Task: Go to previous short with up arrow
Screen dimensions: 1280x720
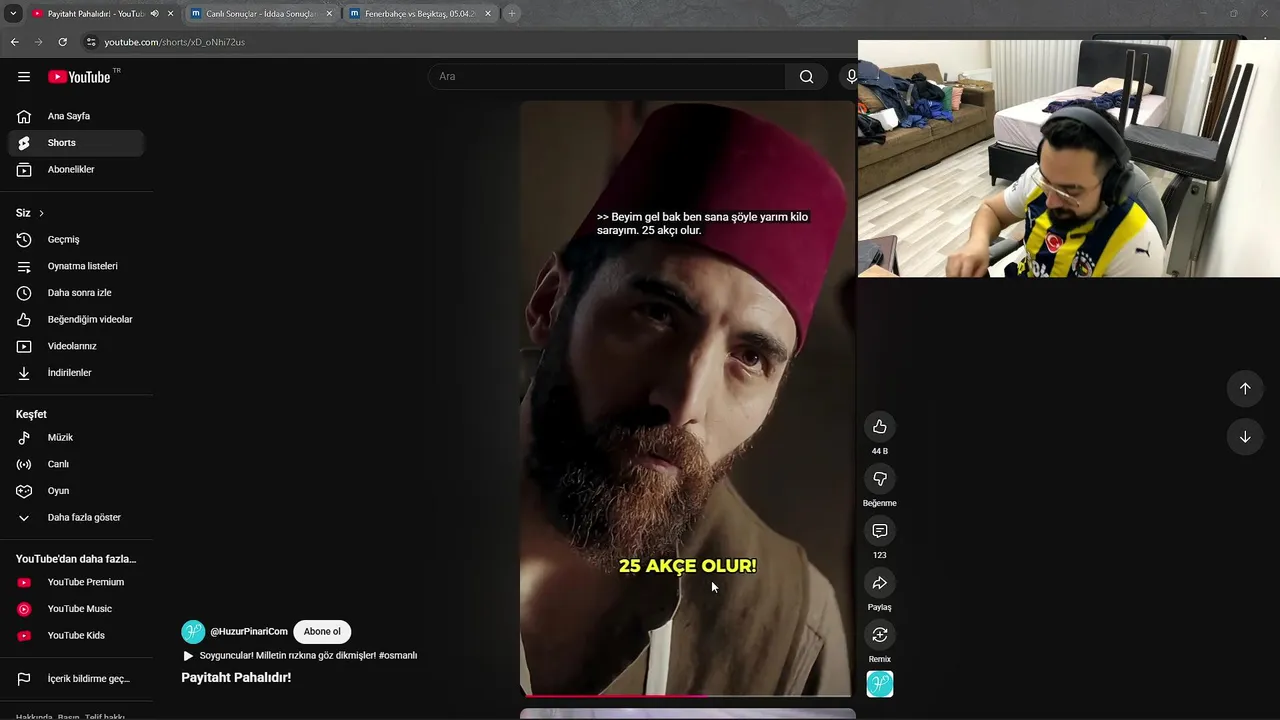Action: 1245,388
